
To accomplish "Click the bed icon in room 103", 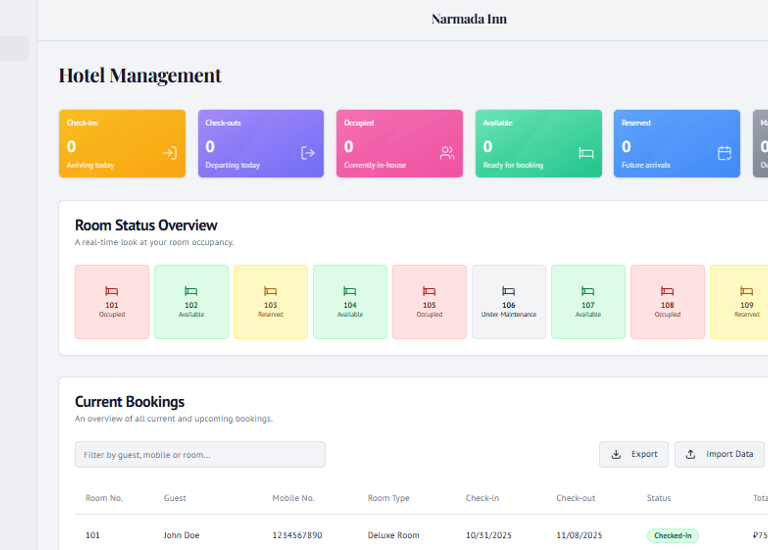I will pos(270,291).
